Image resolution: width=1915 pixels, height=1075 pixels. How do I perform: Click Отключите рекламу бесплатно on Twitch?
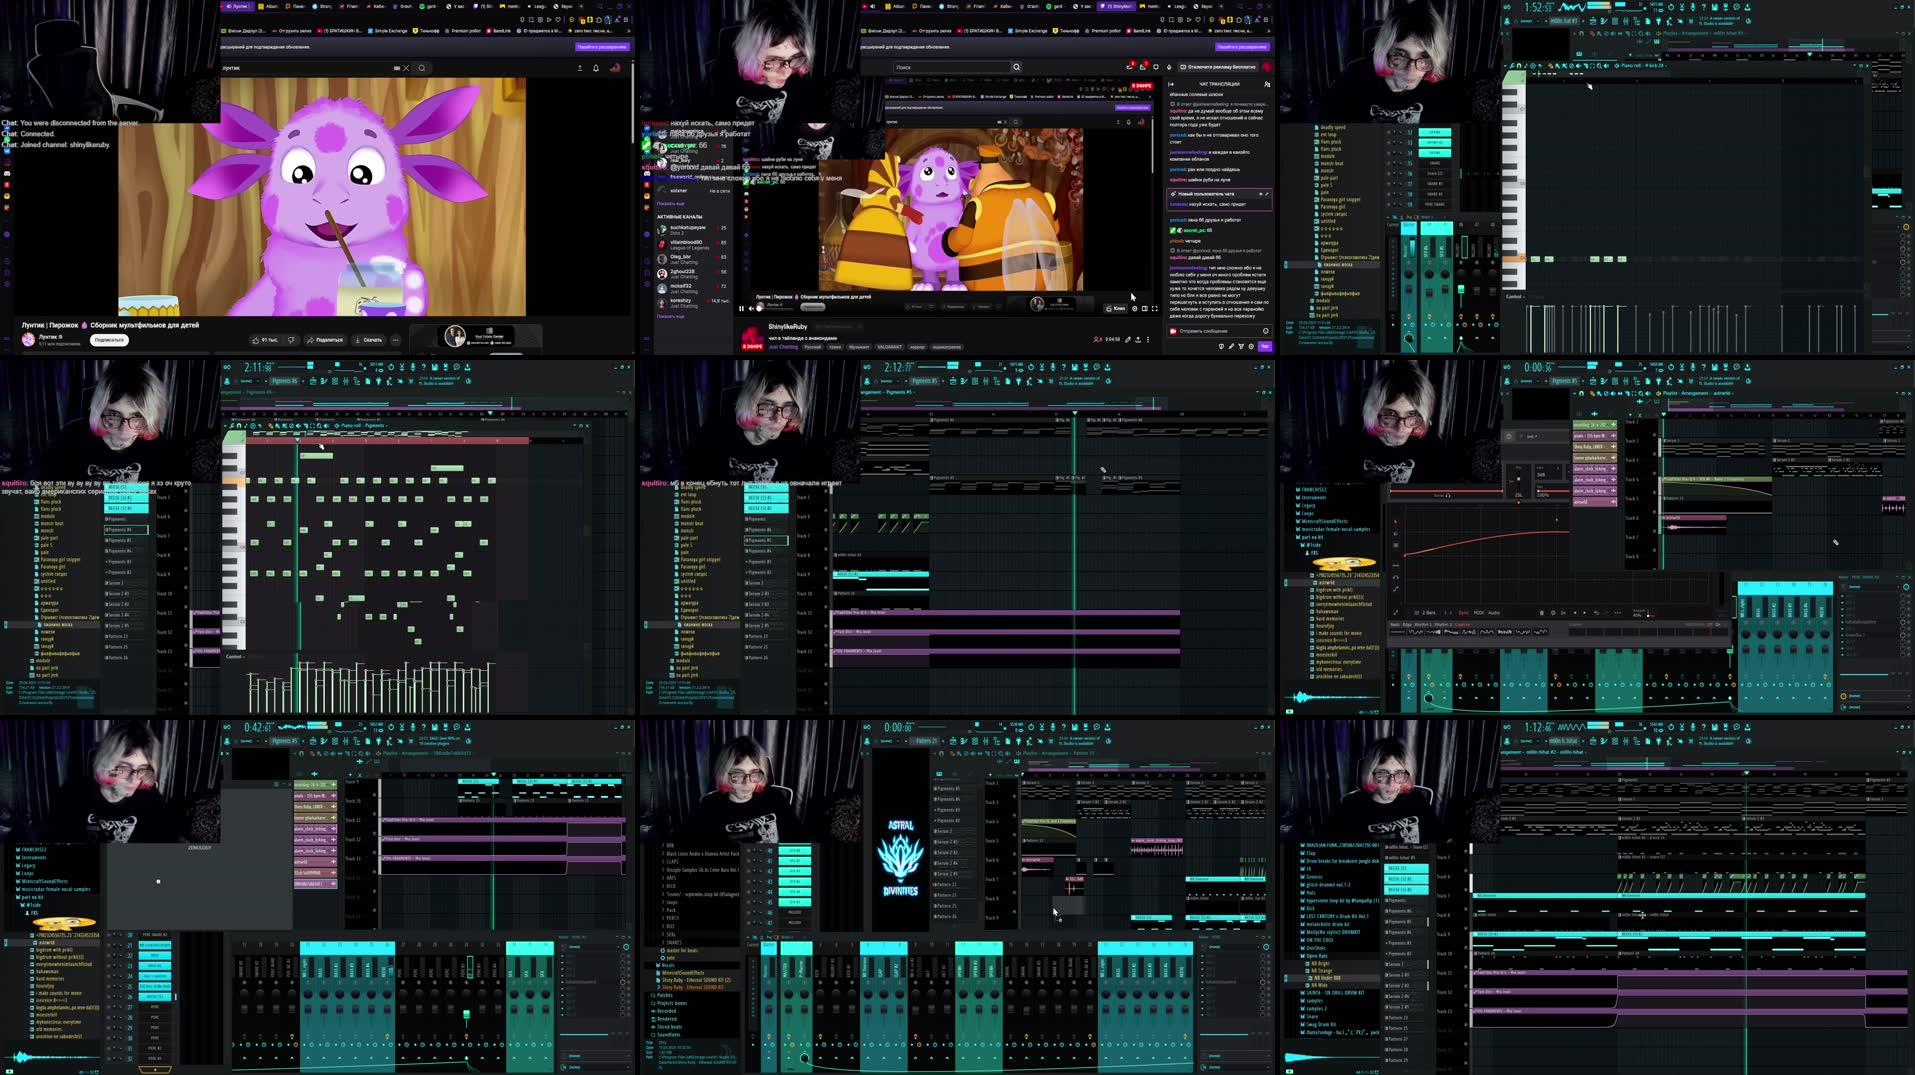[1218, 67]
